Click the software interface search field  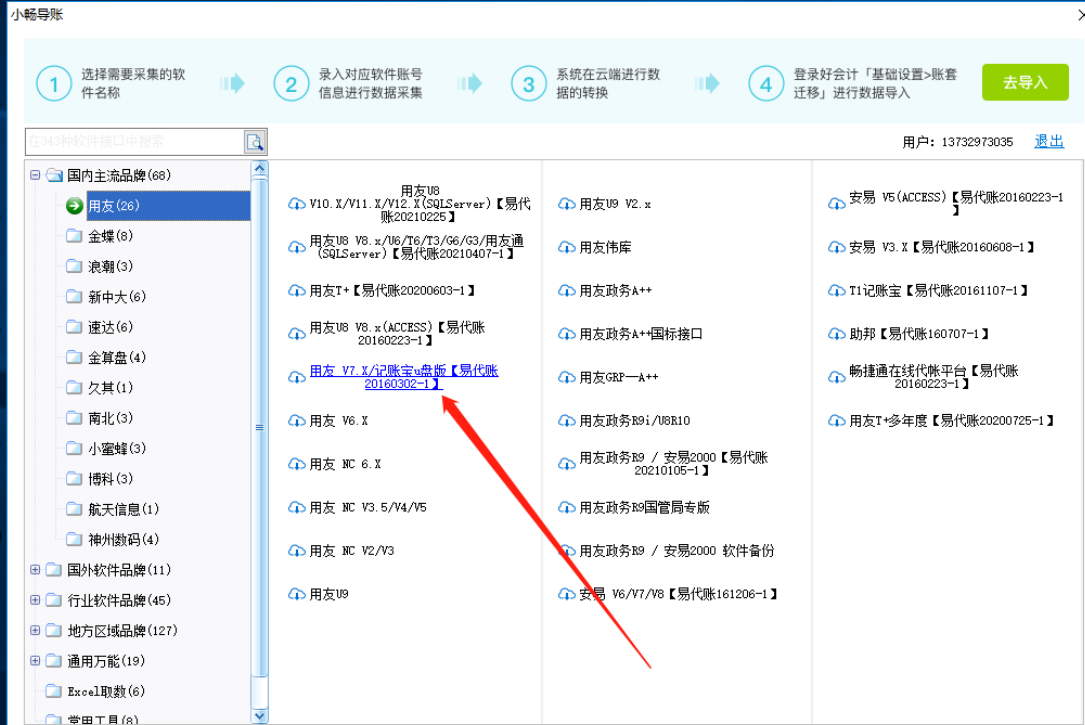coord(133,142)
